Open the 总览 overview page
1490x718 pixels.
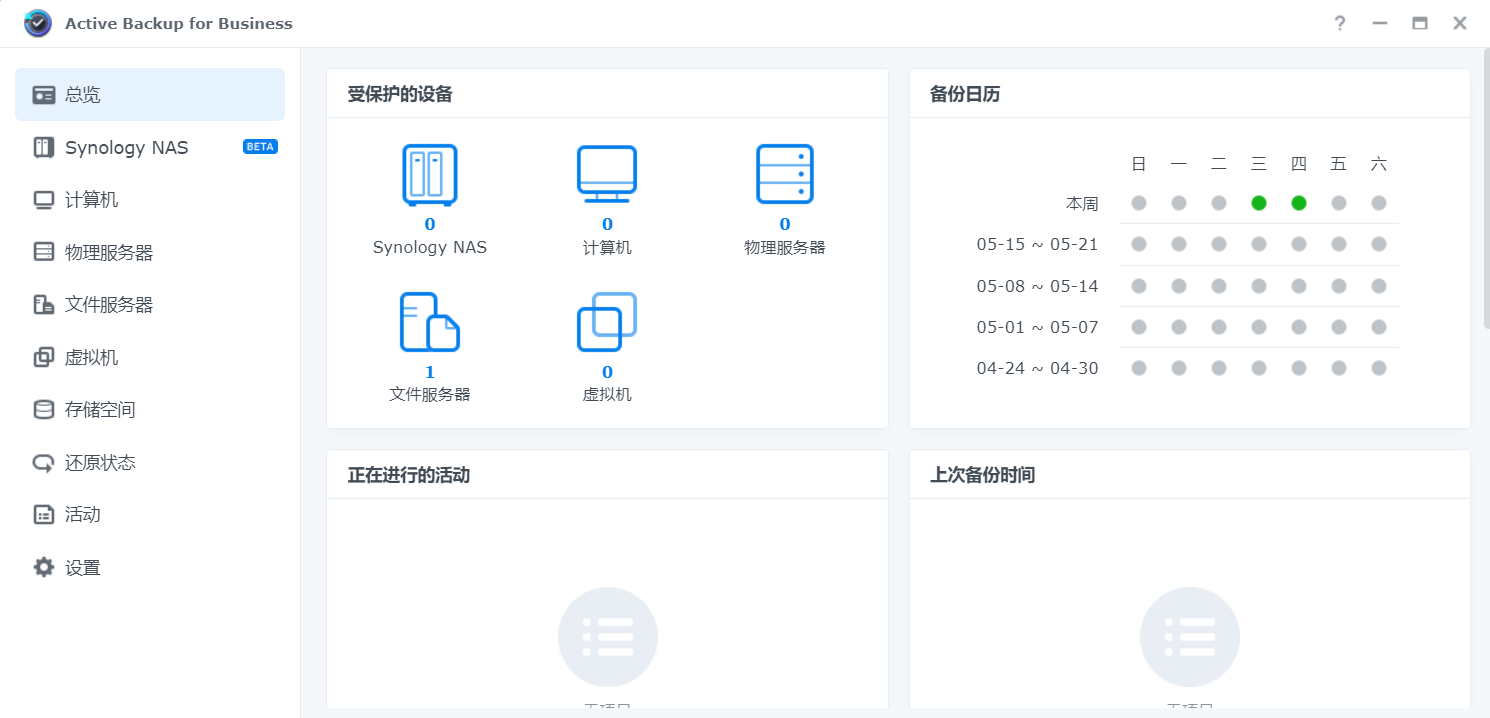point(150,95)
